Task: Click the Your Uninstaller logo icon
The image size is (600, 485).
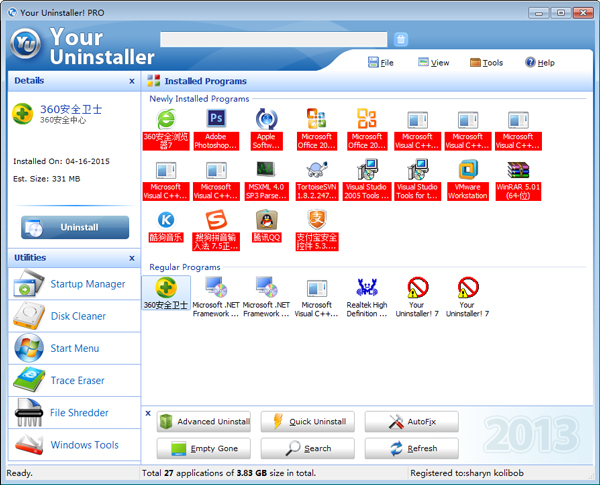Action: point(25,44)
